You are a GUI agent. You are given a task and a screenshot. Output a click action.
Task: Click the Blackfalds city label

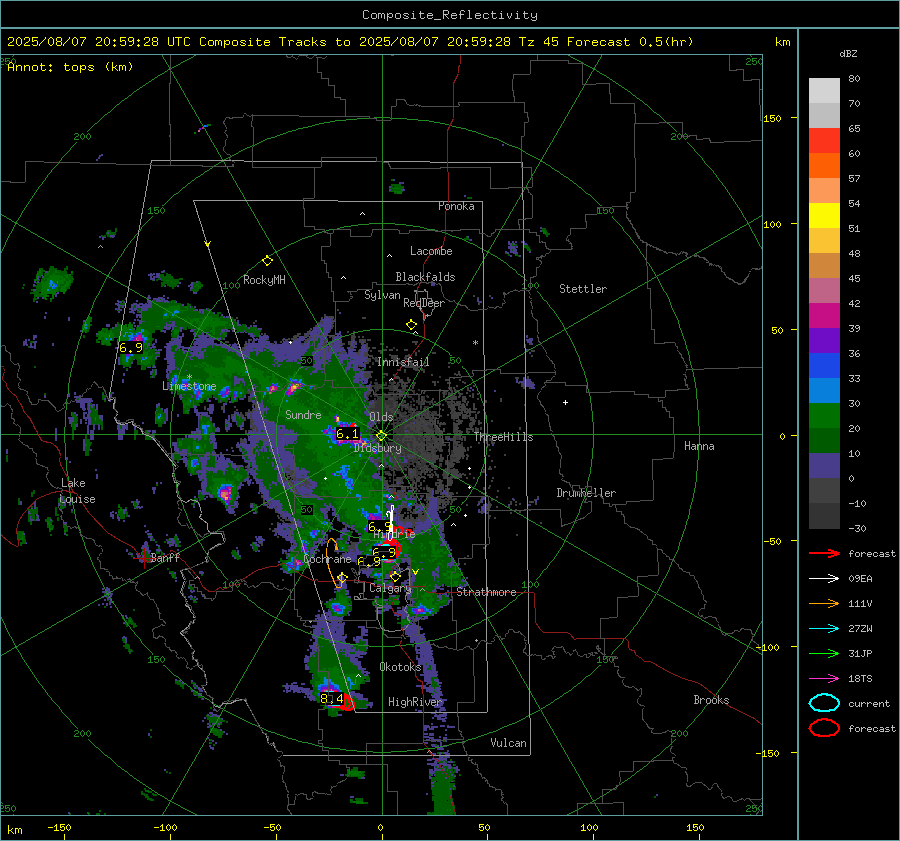(425, 277)
